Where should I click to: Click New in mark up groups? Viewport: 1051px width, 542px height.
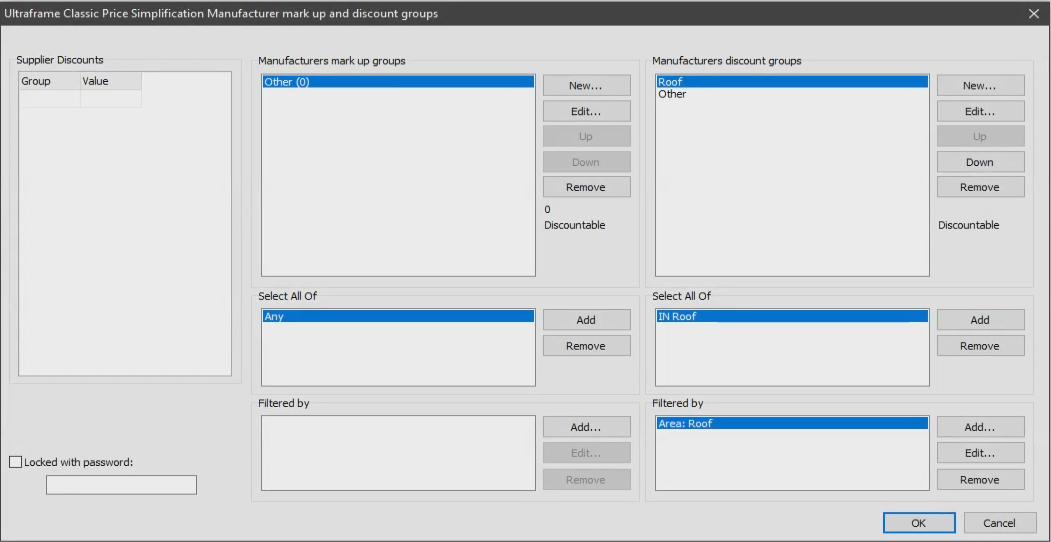pos(586,86)
